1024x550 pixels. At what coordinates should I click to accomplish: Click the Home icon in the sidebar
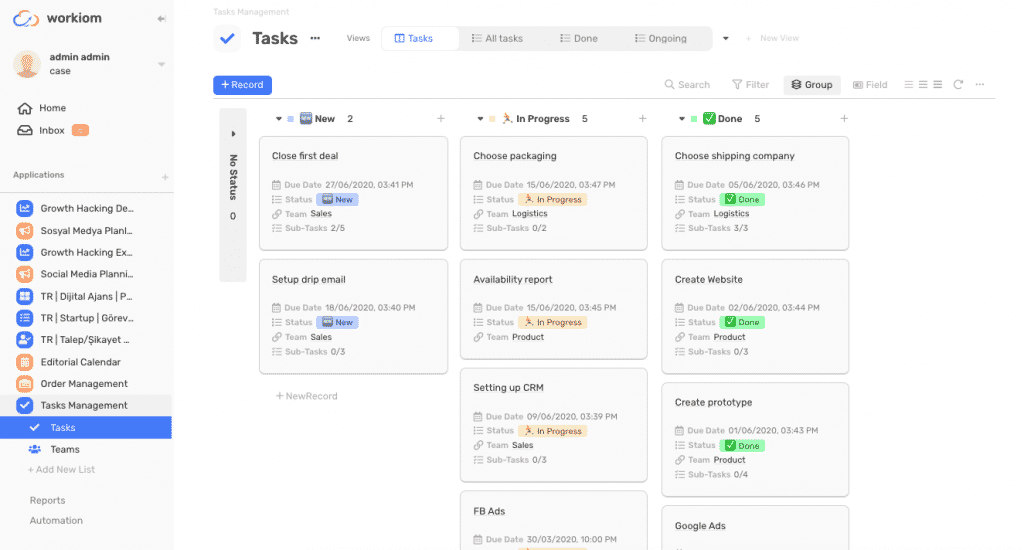pos(25,108)
